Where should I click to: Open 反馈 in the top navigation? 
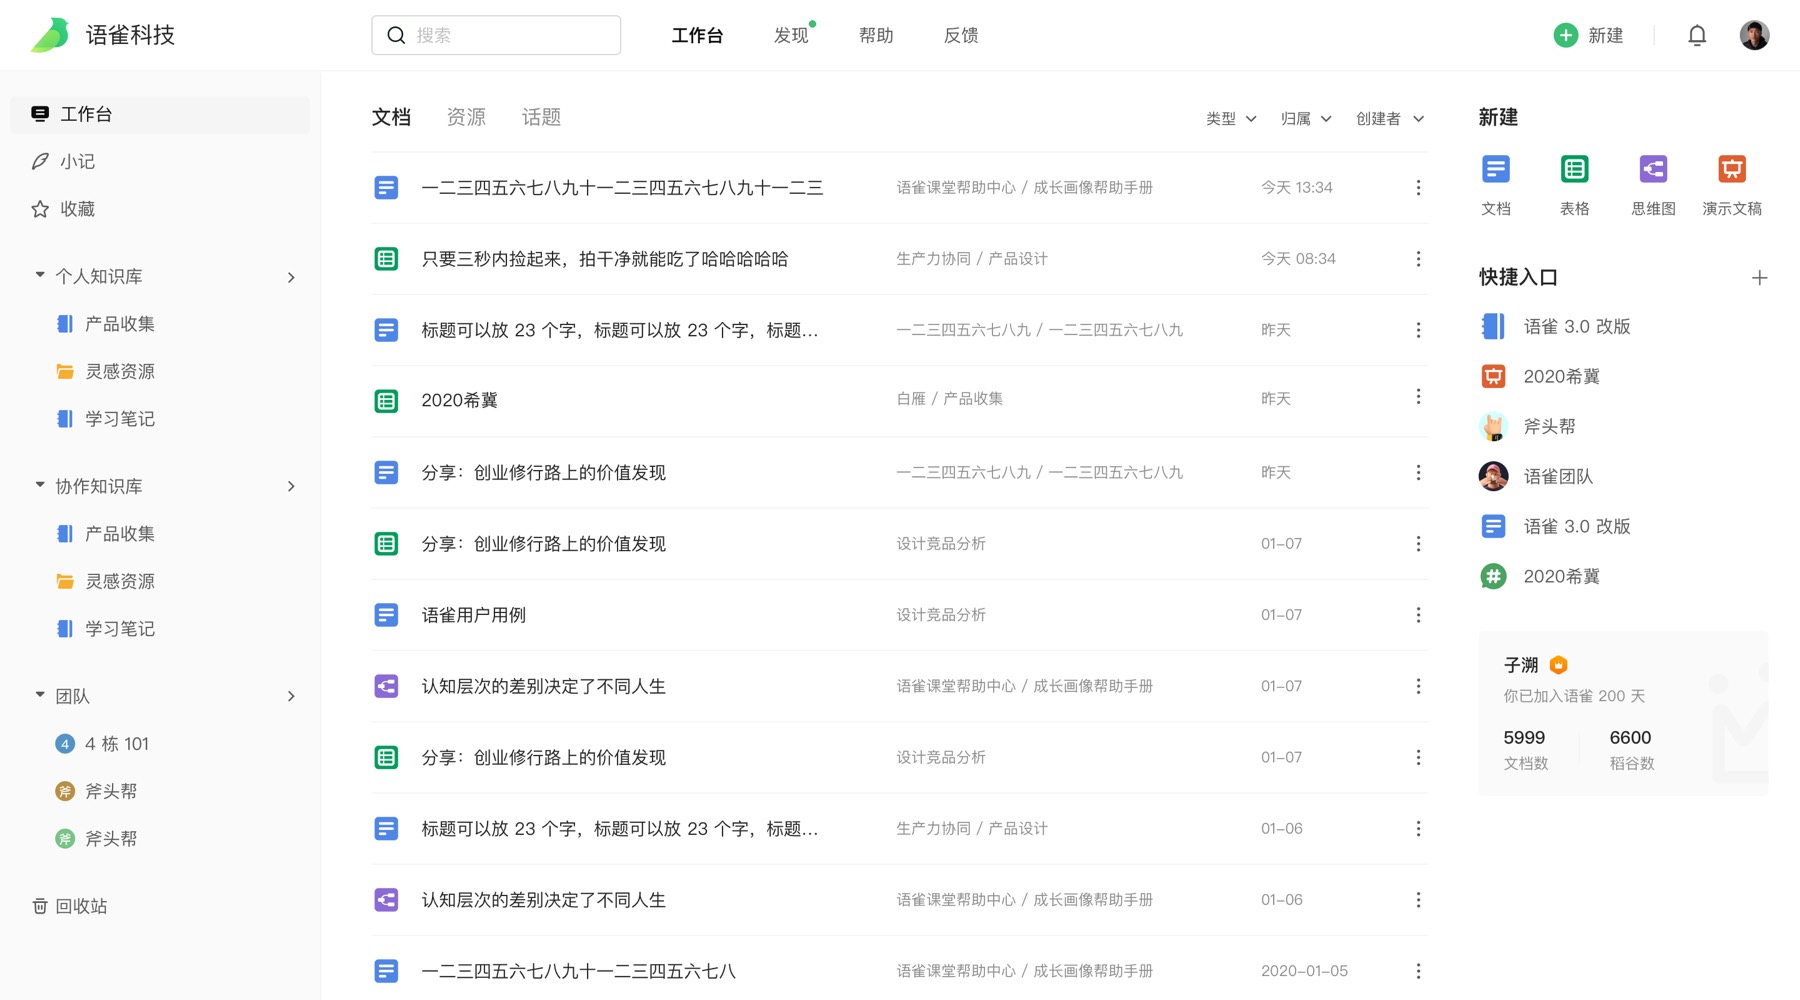point(961,36)
